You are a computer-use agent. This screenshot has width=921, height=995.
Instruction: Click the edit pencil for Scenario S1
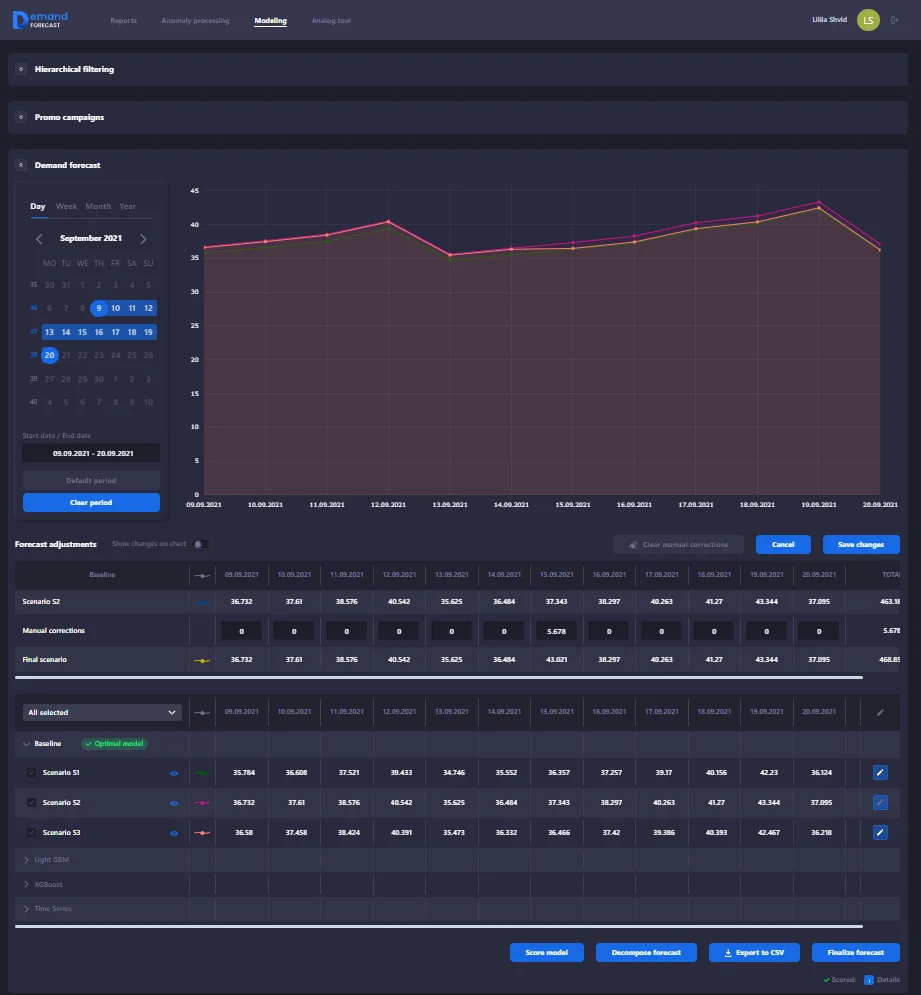(x=880, y=772)
